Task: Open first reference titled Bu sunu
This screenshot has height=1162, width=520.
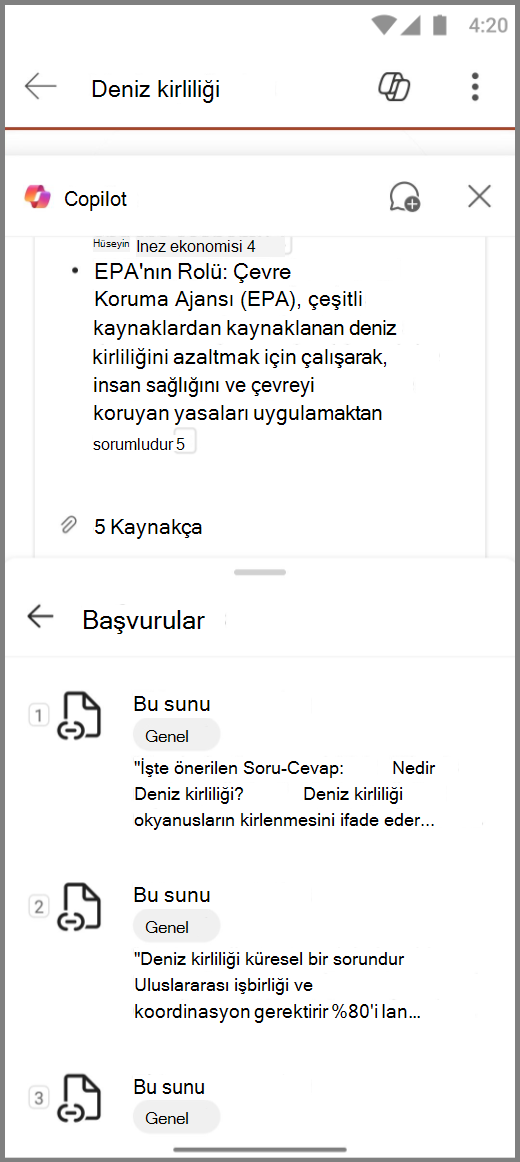Action: 172,703
